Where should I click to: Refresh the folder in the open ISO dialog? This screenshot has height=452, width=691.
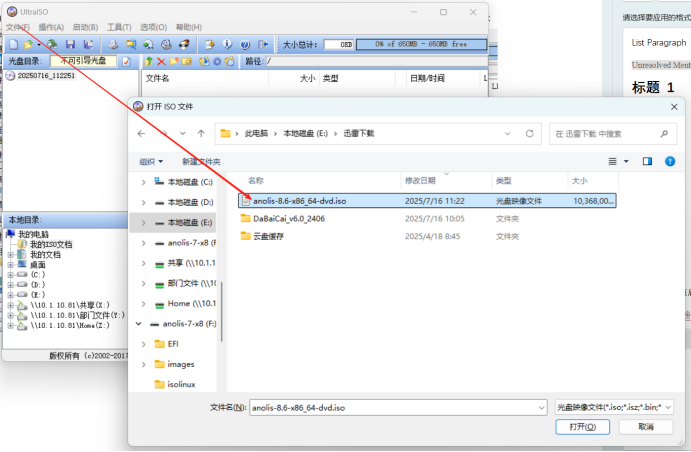click(x=530, y=133)
